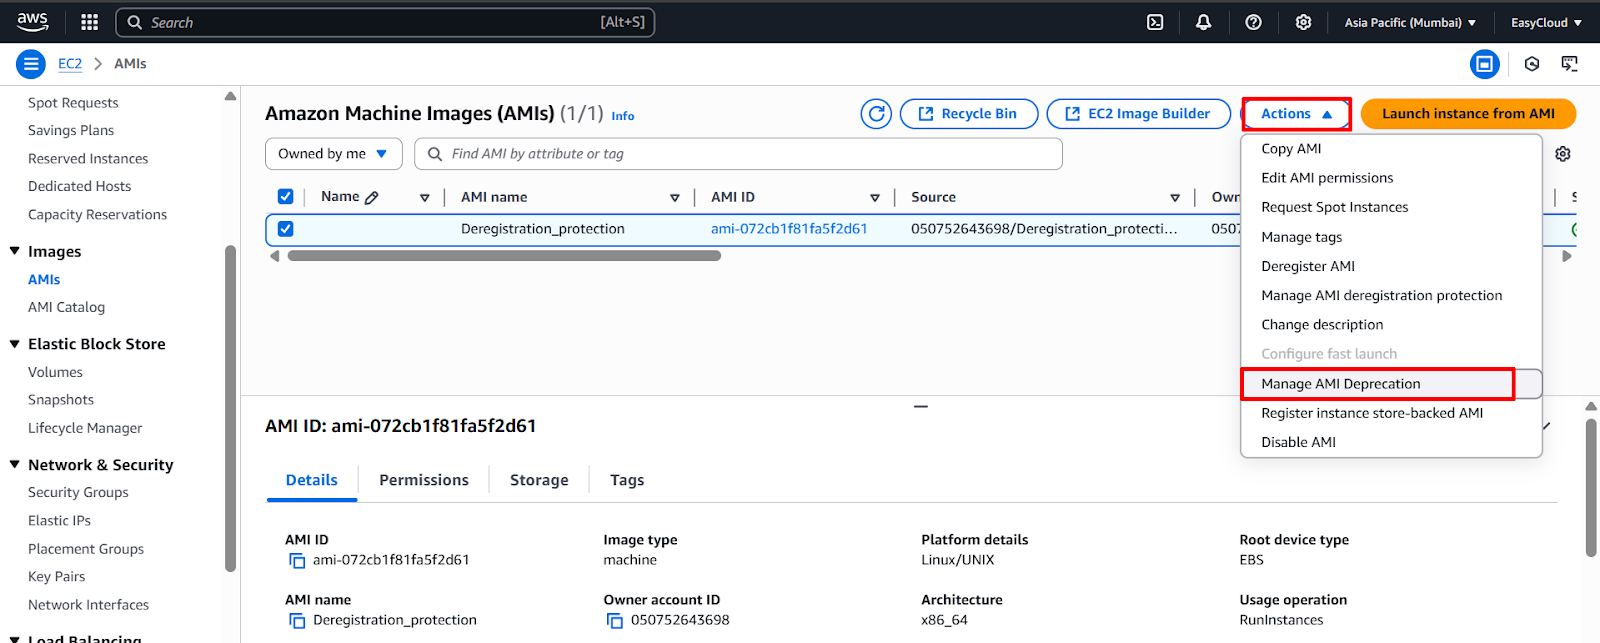Switch to the Permissions tab
Screen dimensions: 1600x643
click(x=424, y=480)
